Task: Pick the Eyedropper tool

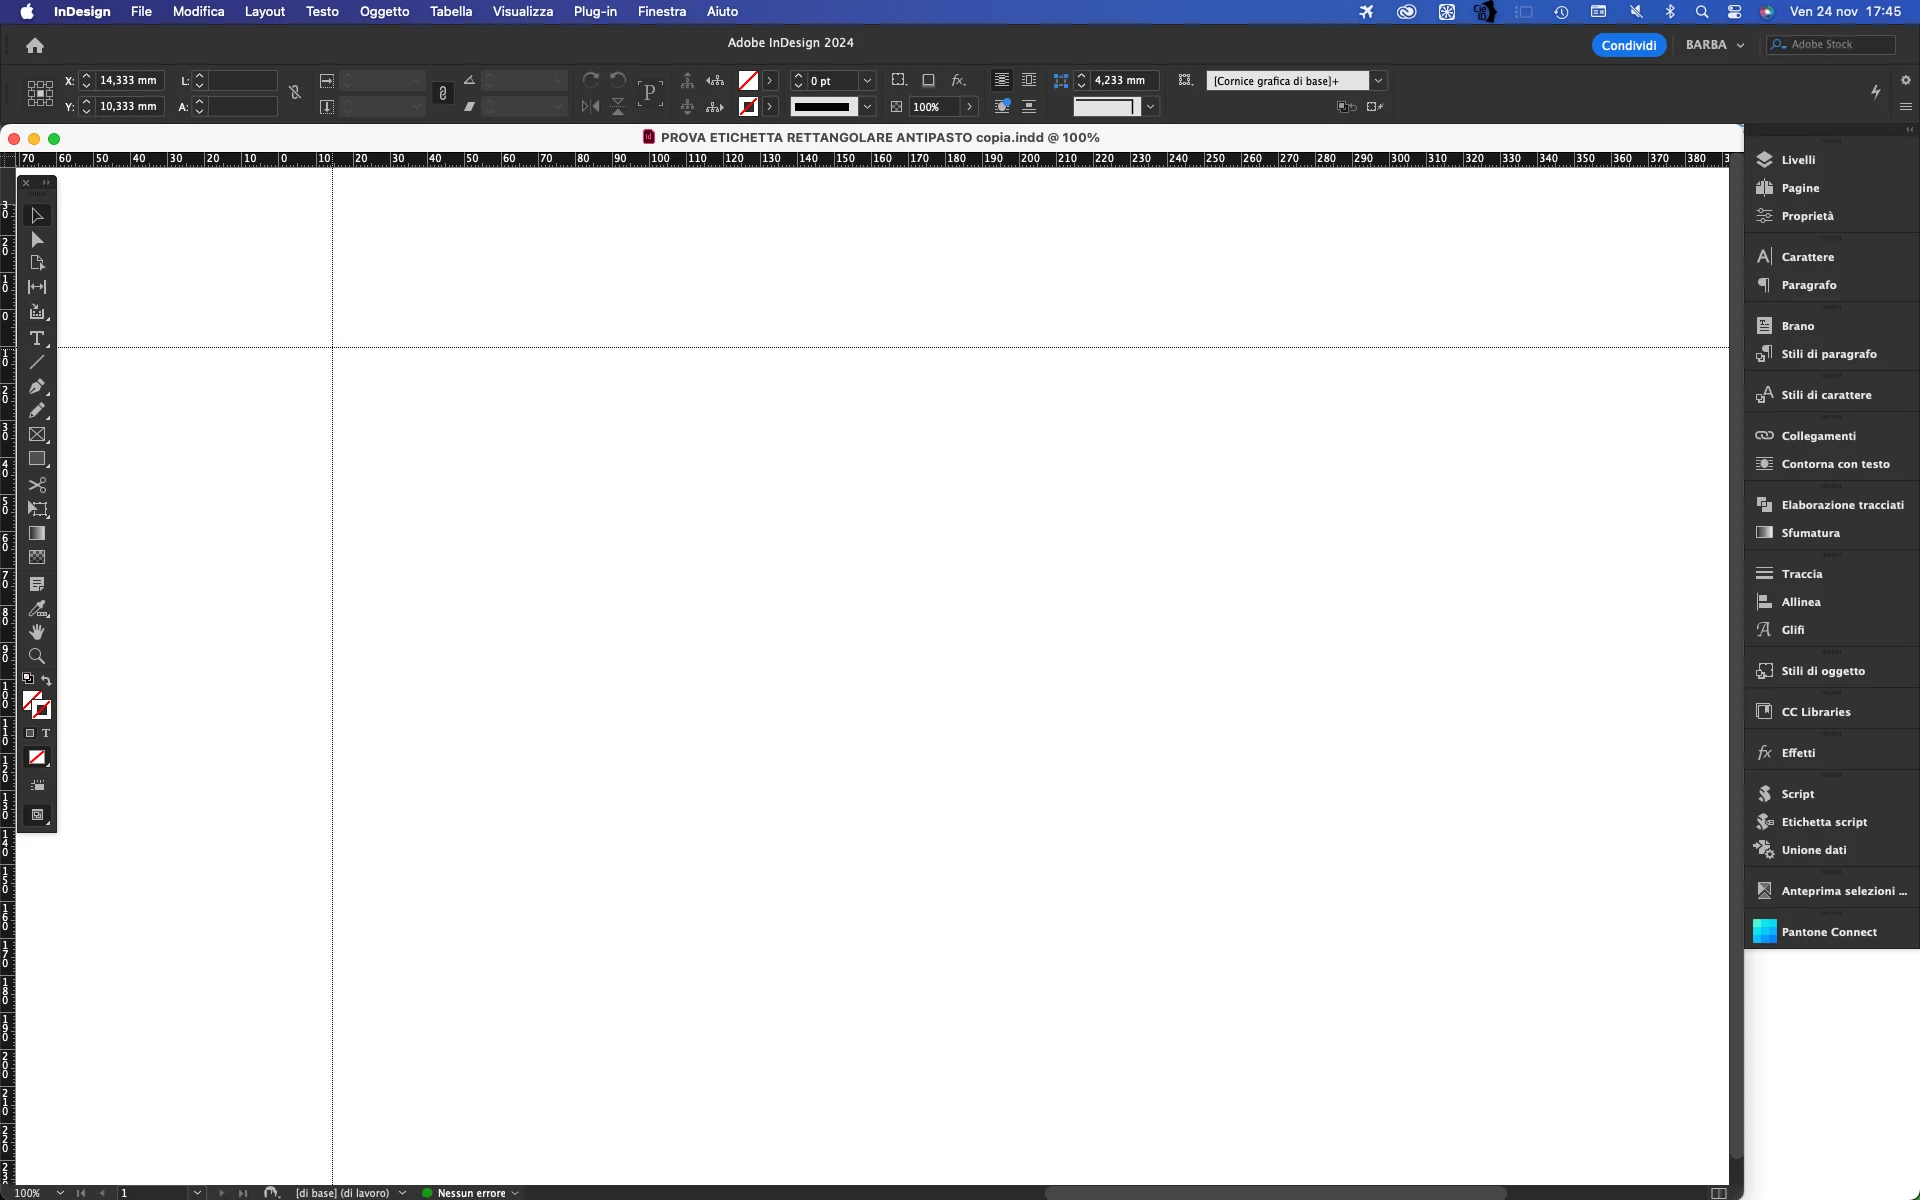Action: coord(37,608)
